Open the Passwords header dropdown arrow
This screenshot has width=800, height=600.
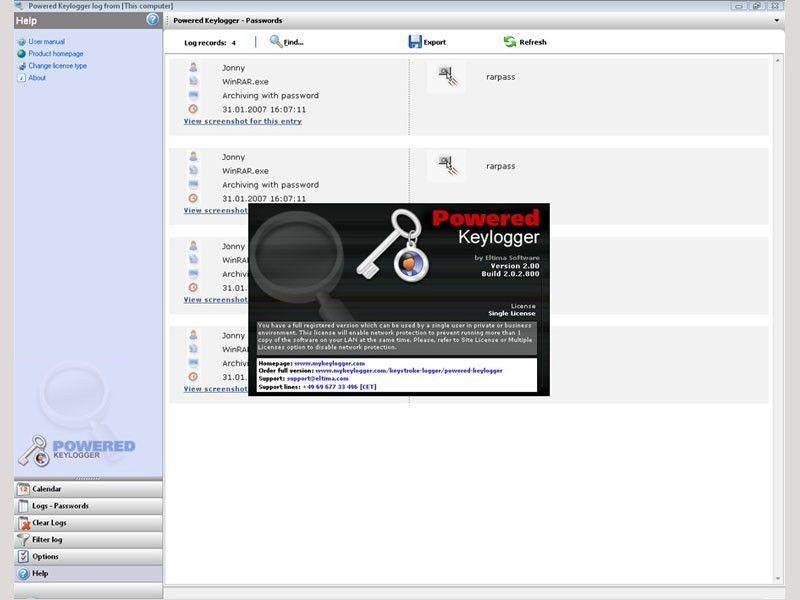coord(777,20)
